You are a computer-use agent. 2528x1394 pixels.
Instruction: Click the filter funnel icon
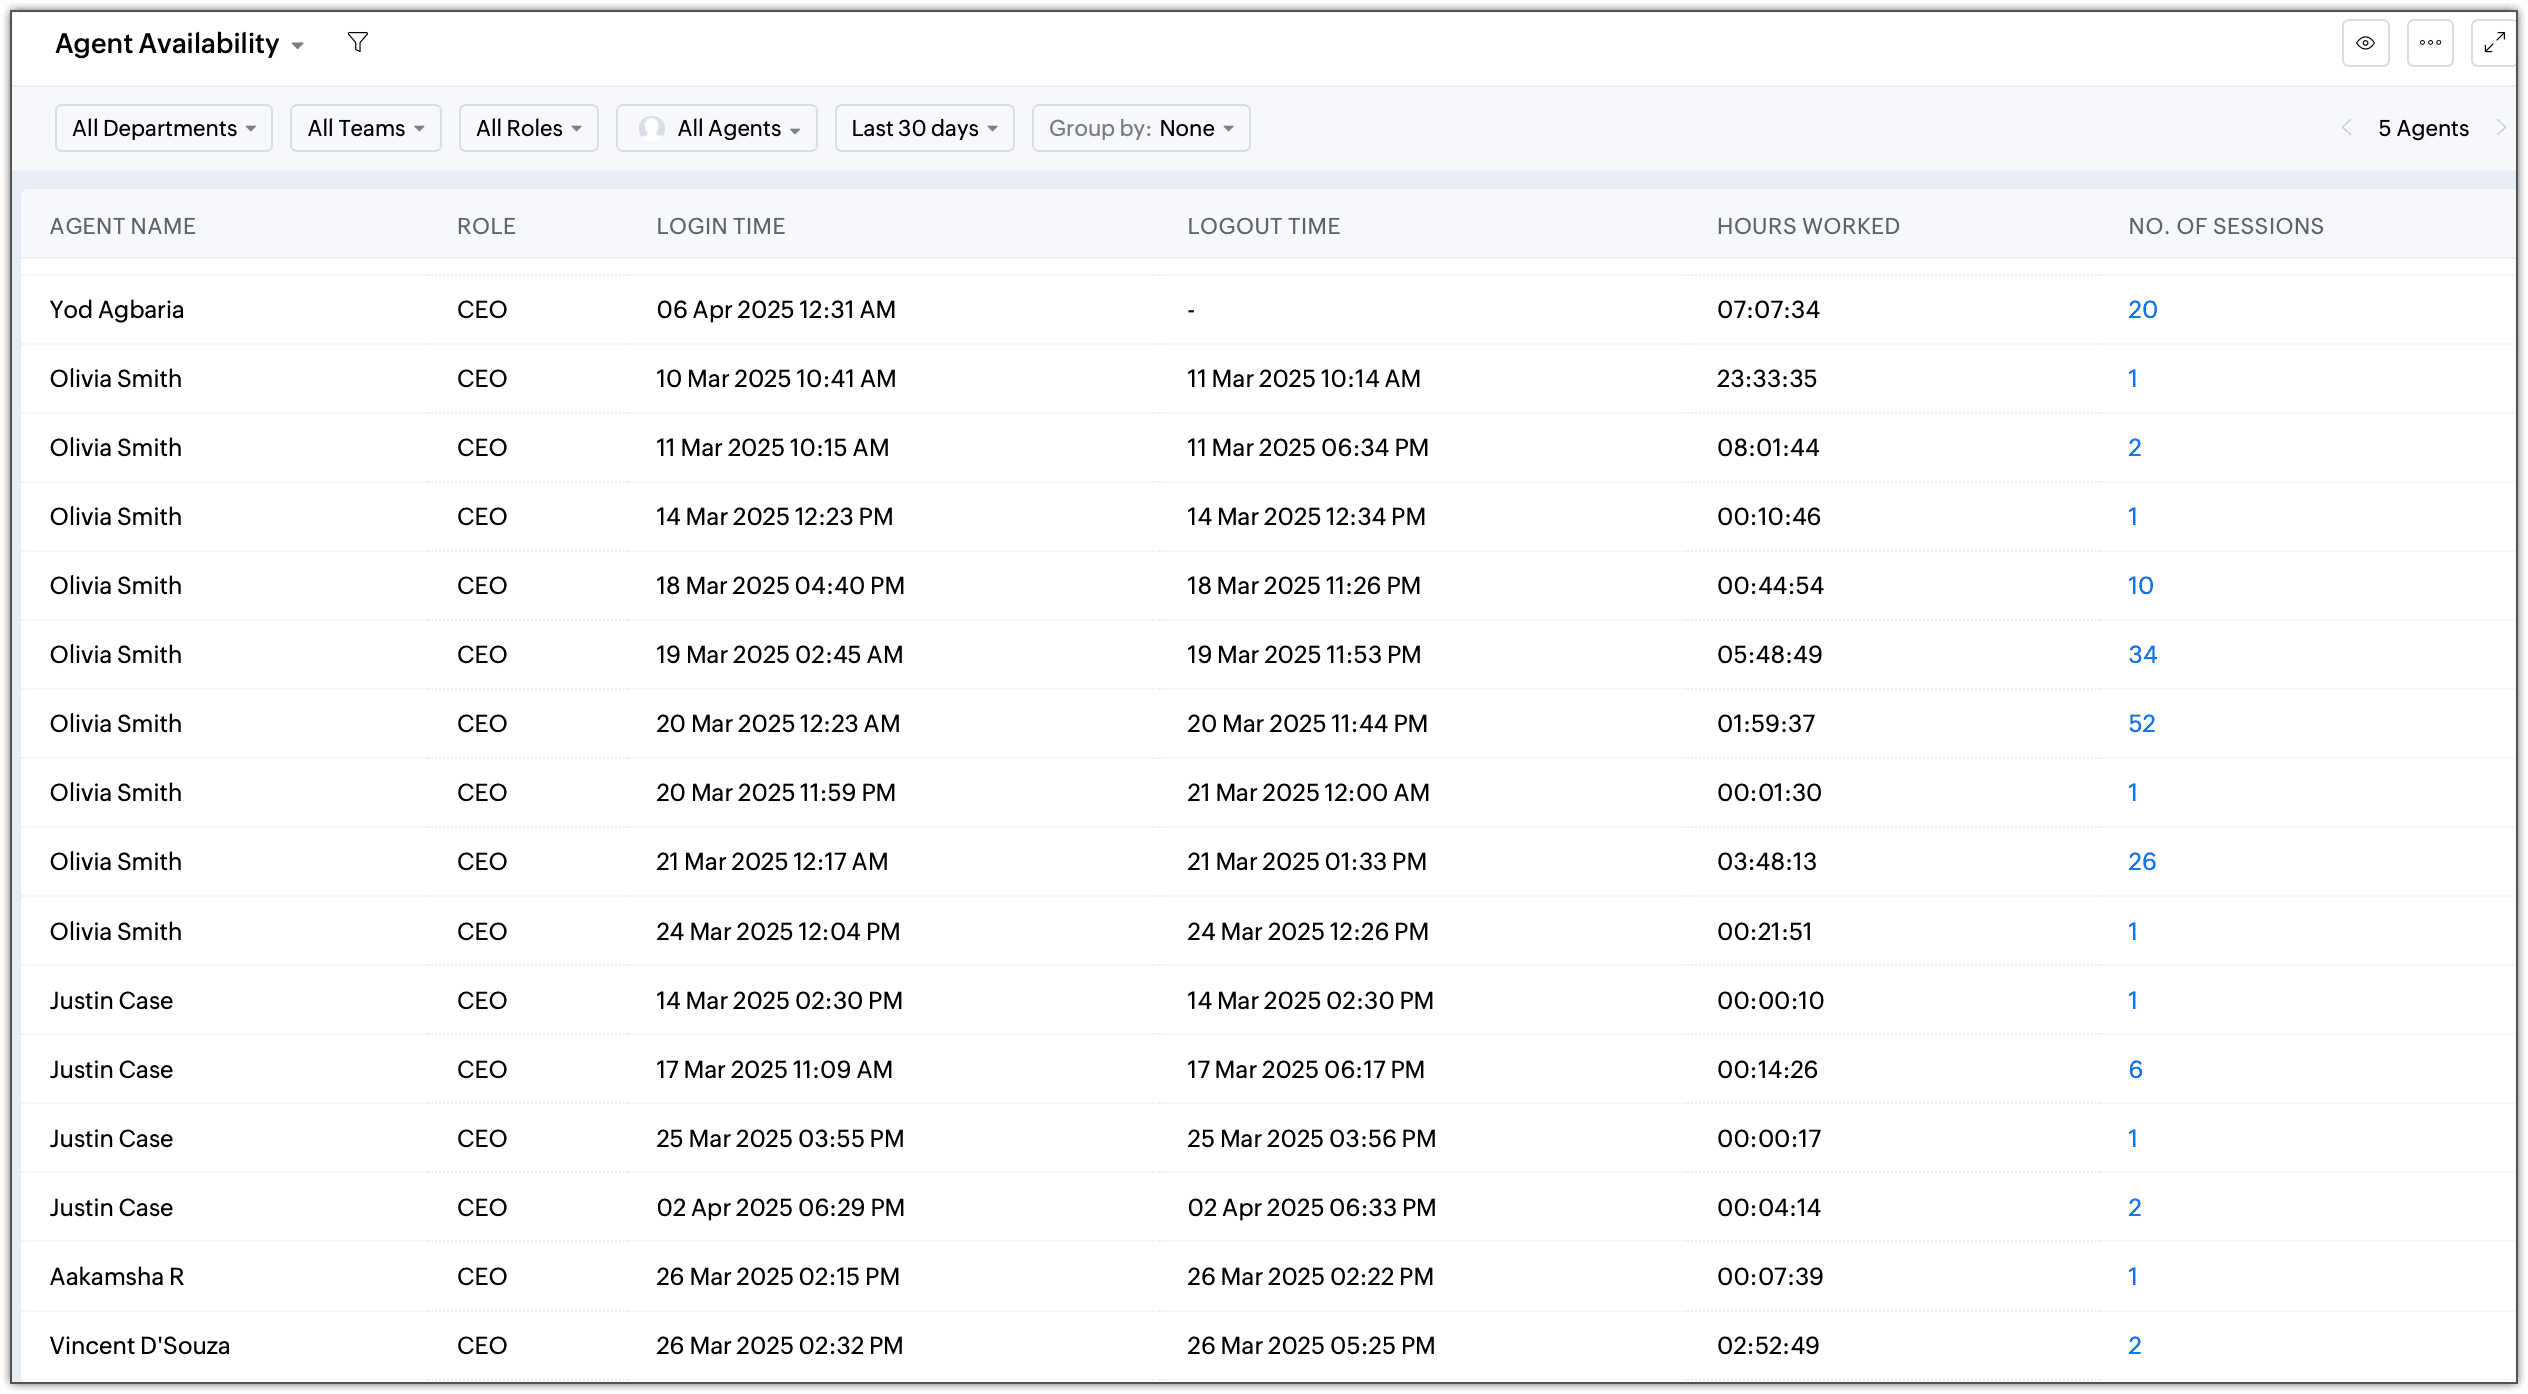(357, 42)
